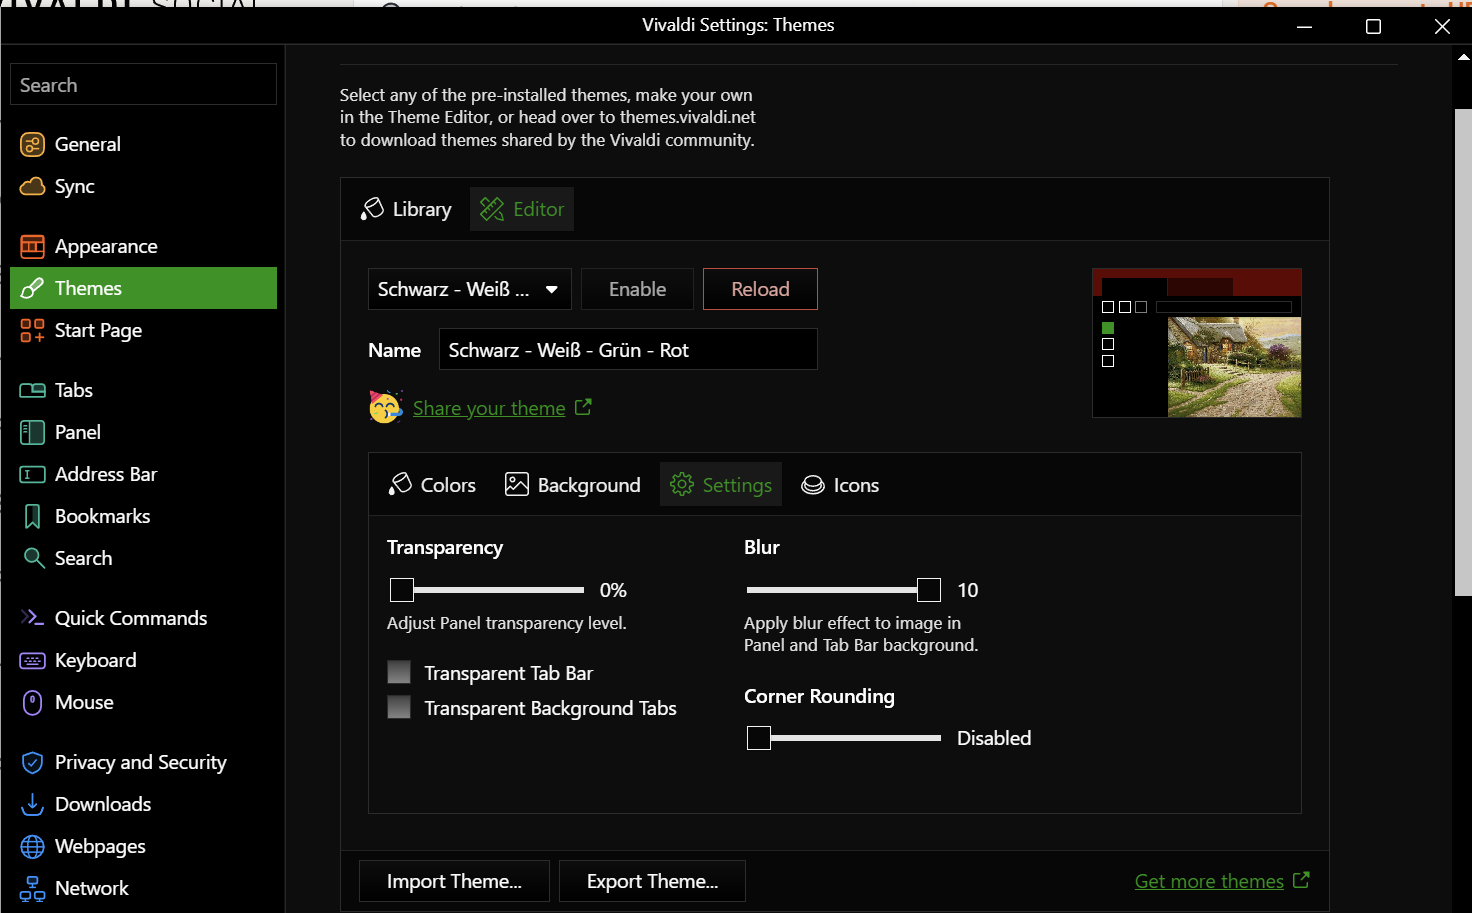Click the scrollbar up arrow
Image resolution: width=1472 pixels, height=913 pixels.
coord(1463,57)
